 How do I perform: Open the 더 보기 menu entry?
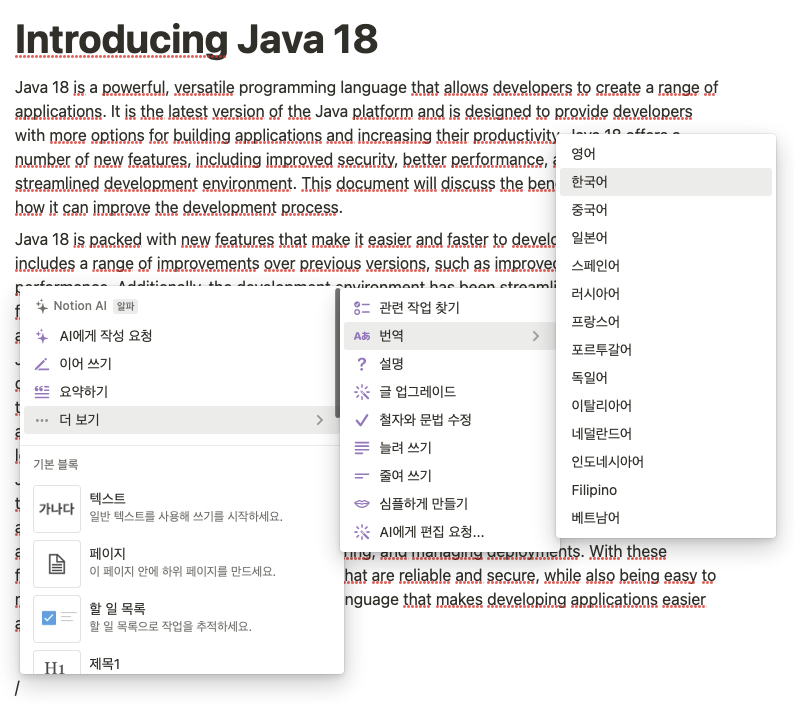(181, 420)
